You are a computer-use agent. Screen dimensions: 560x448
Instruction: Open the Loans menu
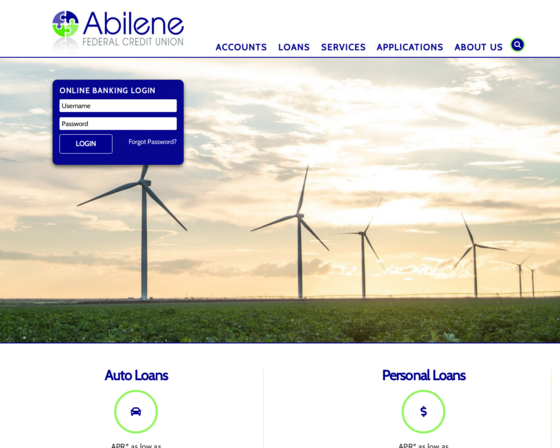(294, 47)
